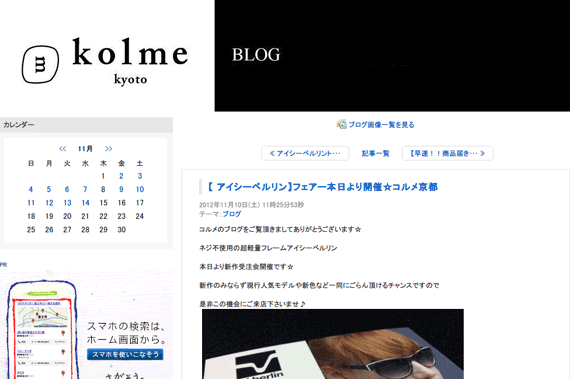Select calendar date 12

click(49, 203)
